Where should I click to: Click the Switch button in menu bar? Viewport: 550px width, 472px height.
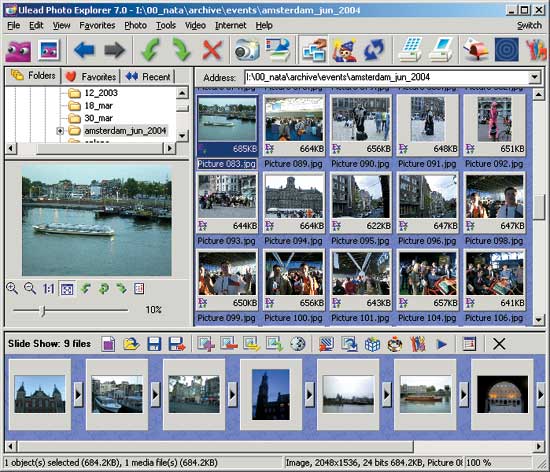pyautogui.click(x=529, y=26)
